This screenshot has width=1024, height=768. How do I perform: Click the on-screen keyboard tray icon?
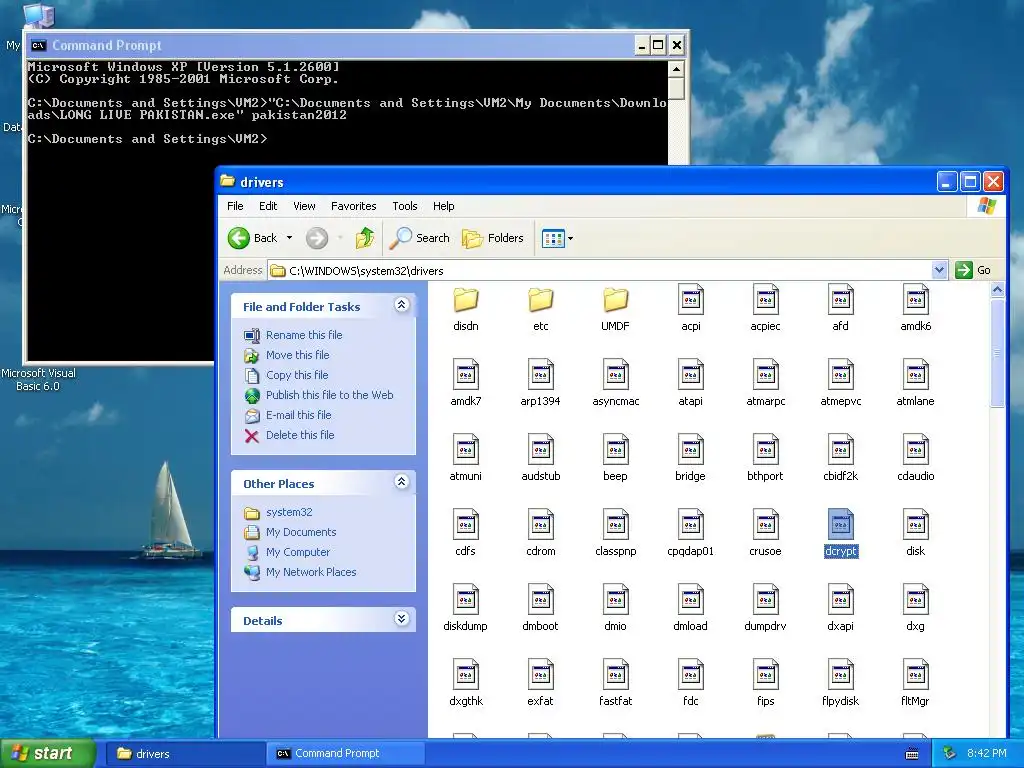click(912, 754)
